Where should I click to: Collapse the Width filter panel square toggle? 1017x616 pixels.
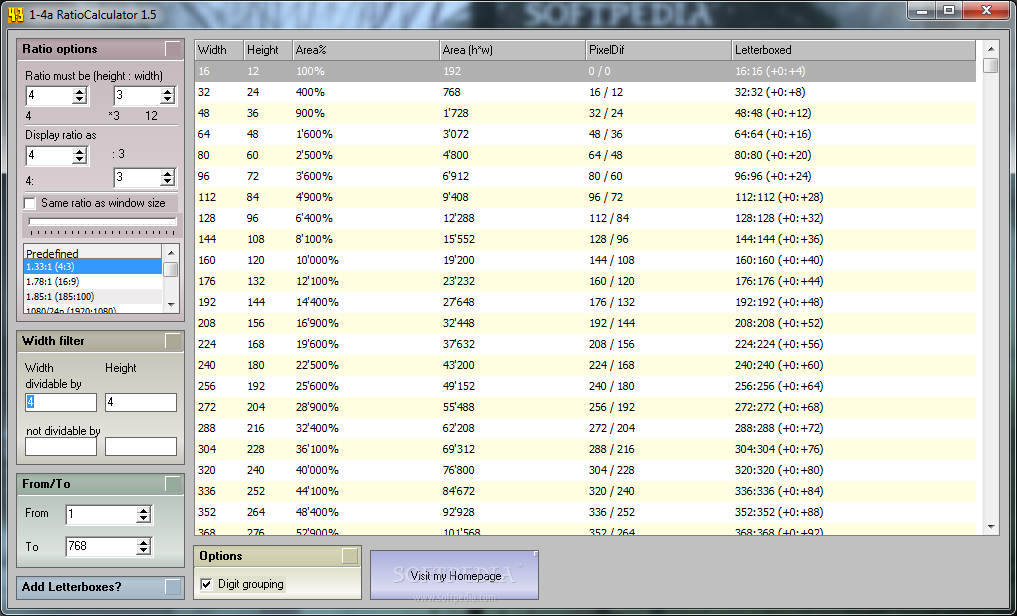coord(173,341)
